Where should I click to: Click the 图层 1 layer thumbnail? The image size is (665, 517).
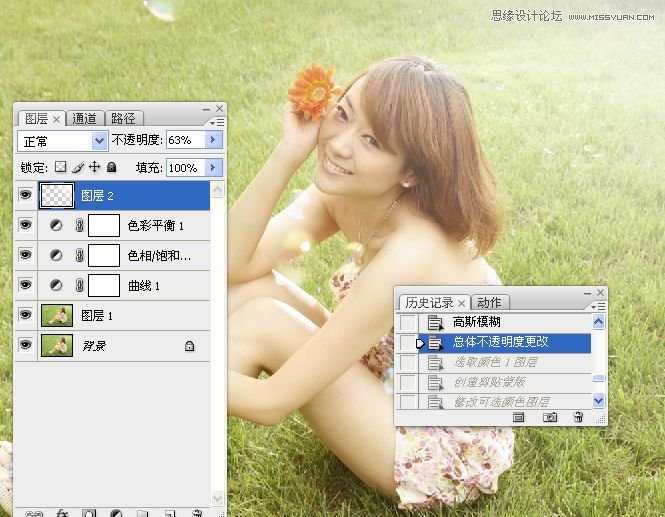point(56,316)
